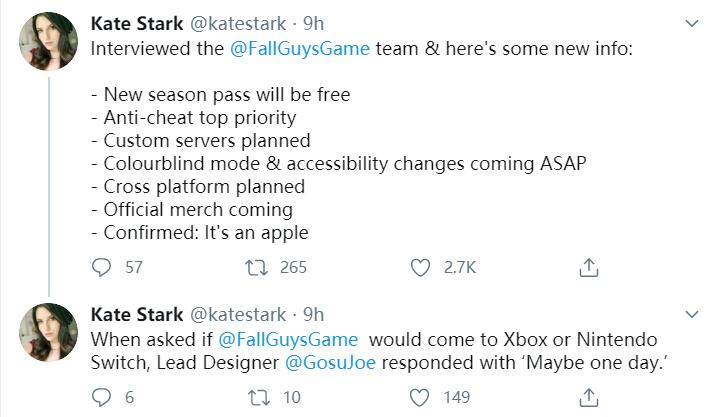Retweet the tweet with 10 retweets
This screenshot has width=716, height=417.
[x=258, y=398]
